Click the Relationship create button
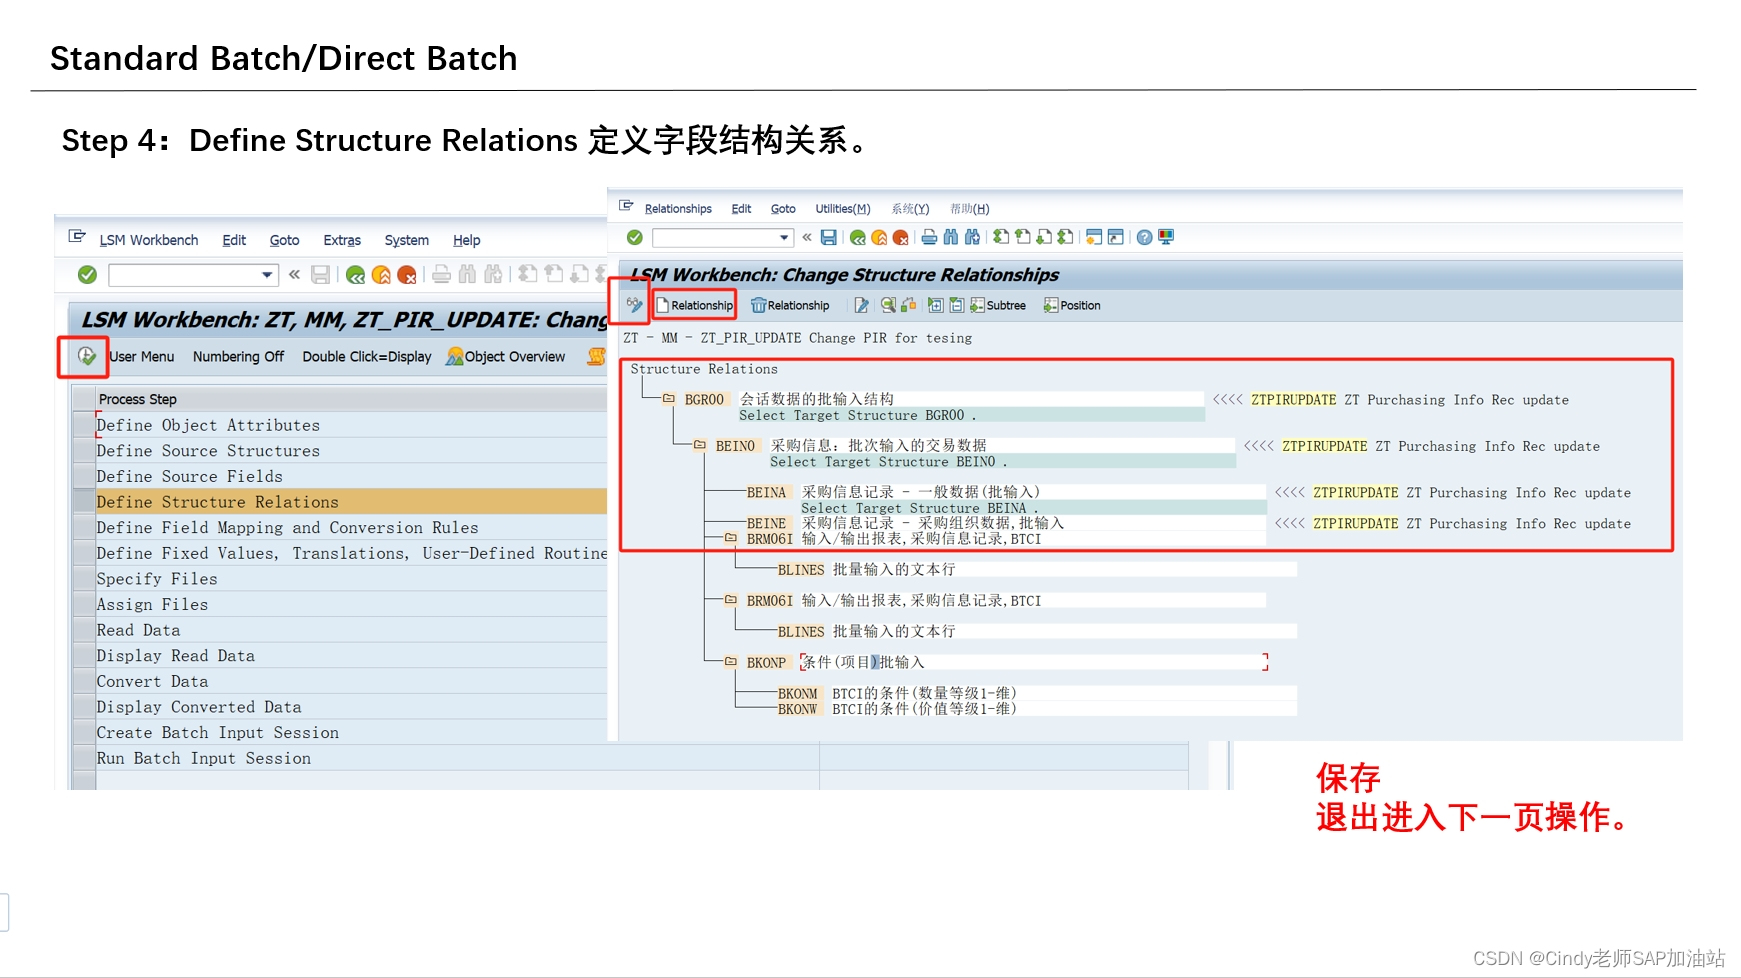This screenshot has width=1741, height=978. [694, 305]
